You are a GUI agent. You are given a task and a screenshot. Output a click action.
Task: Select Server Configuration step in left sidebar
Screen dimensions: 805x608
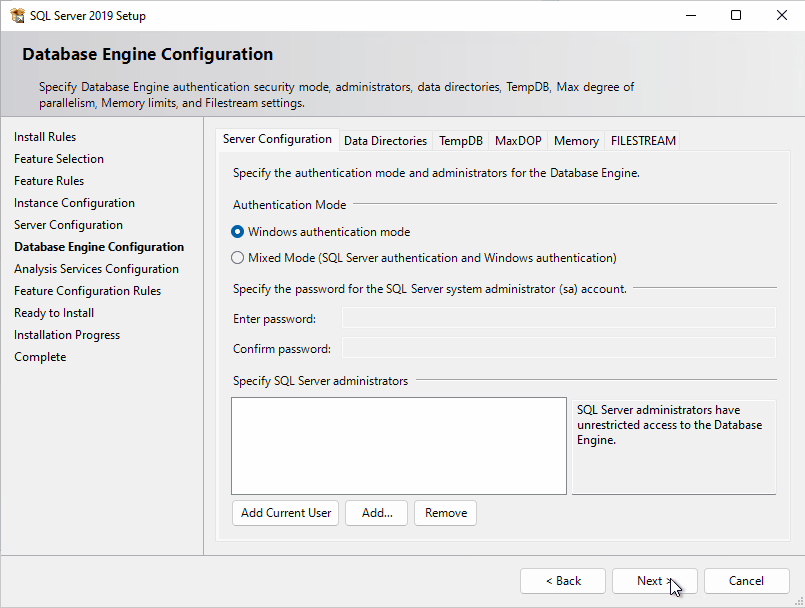[x=68, y=225]
